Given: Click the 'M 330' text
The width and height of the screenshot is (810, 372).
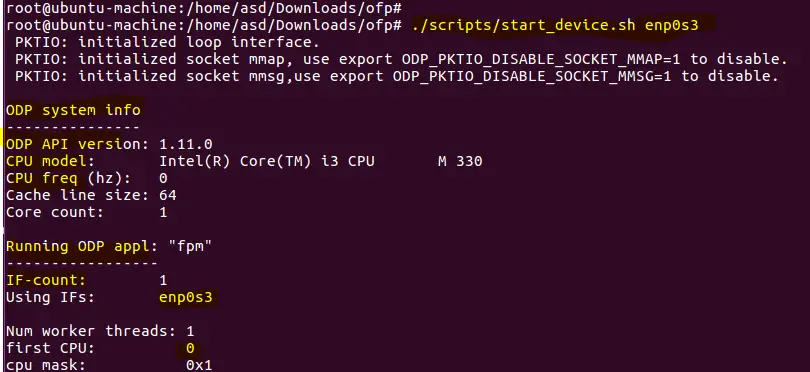Looking at the screenshot, I should [x=460, y=161].
